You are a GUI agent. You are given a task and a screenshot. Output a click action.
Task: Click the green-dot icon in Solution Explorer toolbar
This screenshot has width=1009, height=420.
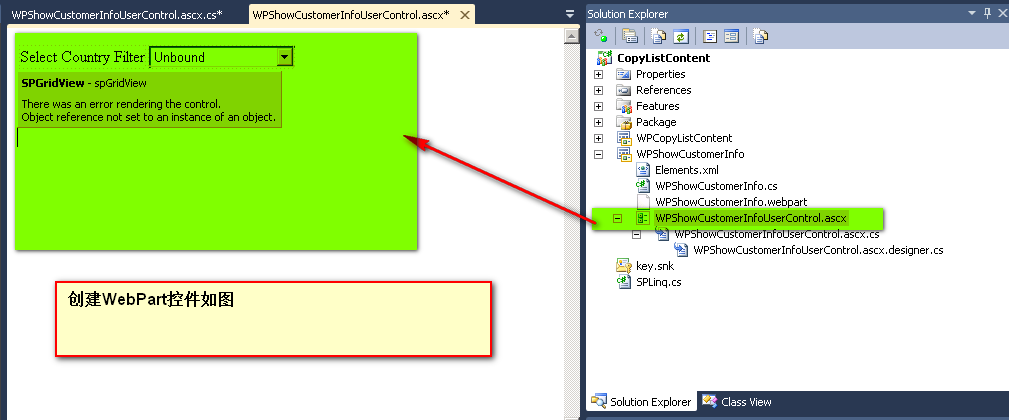(600, 36)
